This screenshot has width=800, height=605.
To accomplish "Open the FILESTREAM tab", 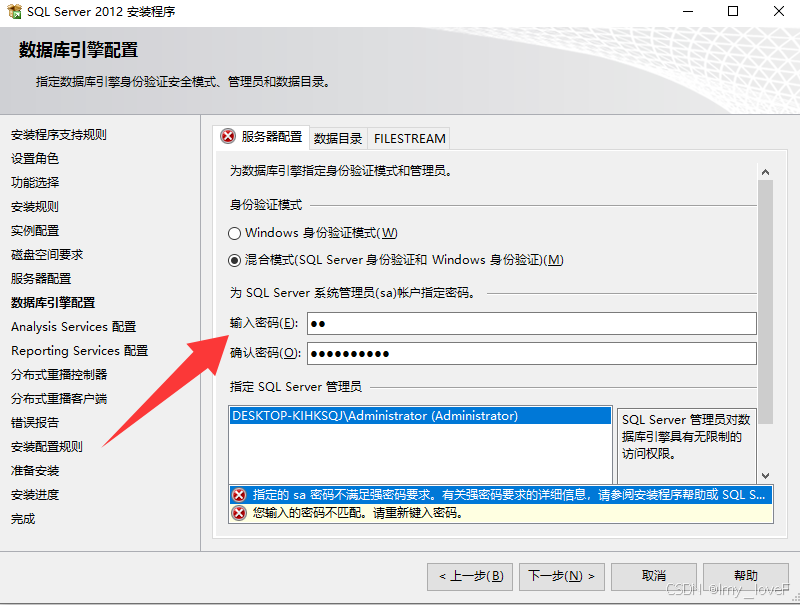I will coord(409,138).
